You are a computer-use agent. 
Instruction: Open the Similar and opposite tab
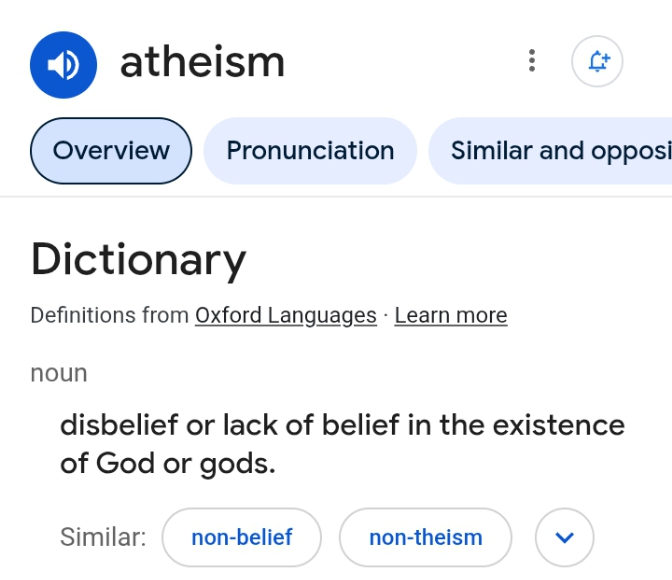[550, 151]
